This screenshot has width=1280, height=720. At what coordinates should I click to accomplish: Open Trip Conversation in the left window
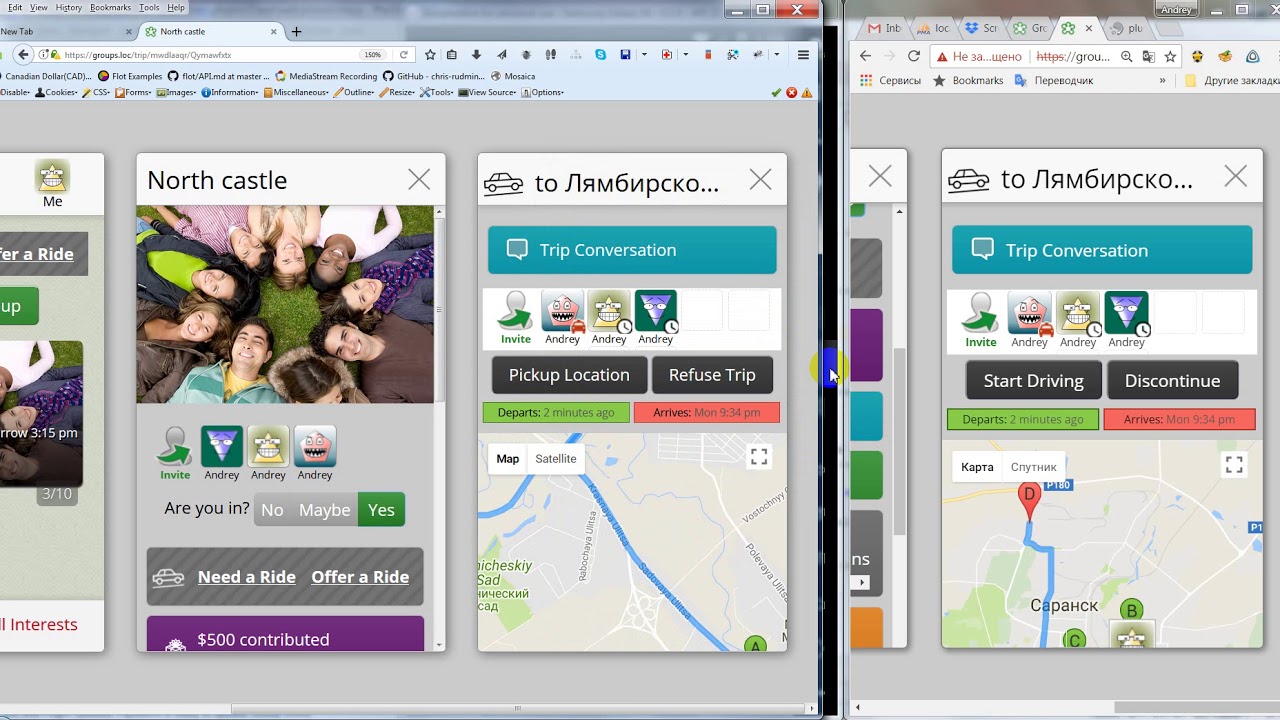[x=632, y=250]
